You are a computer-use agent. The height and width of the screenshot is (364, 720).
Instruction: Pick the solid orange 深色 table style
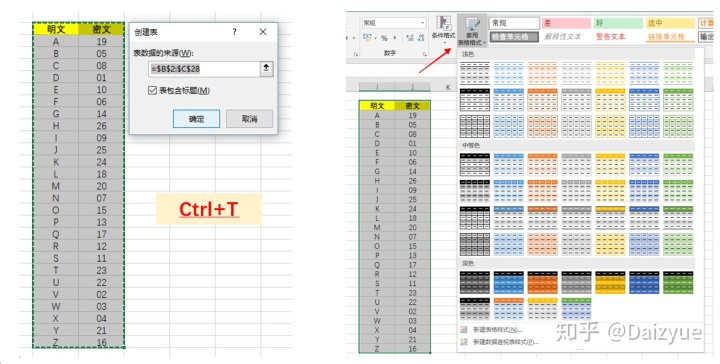(542, 282)
